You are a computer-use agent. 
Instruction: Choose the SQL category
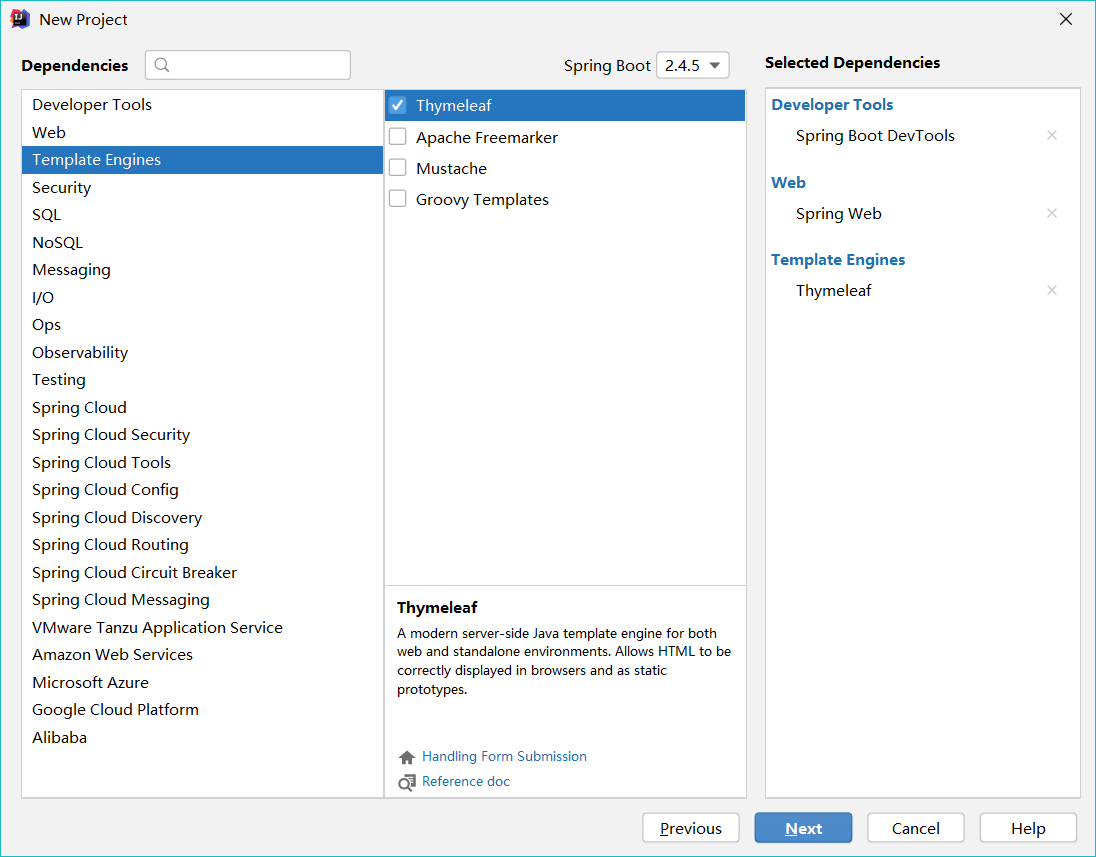pos(203,215)
